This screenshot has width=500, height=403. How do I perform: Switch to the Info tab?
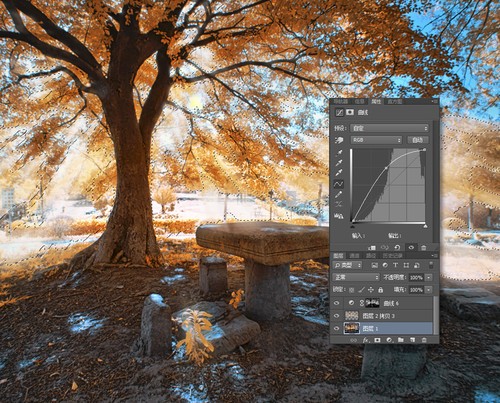(360, 102)
